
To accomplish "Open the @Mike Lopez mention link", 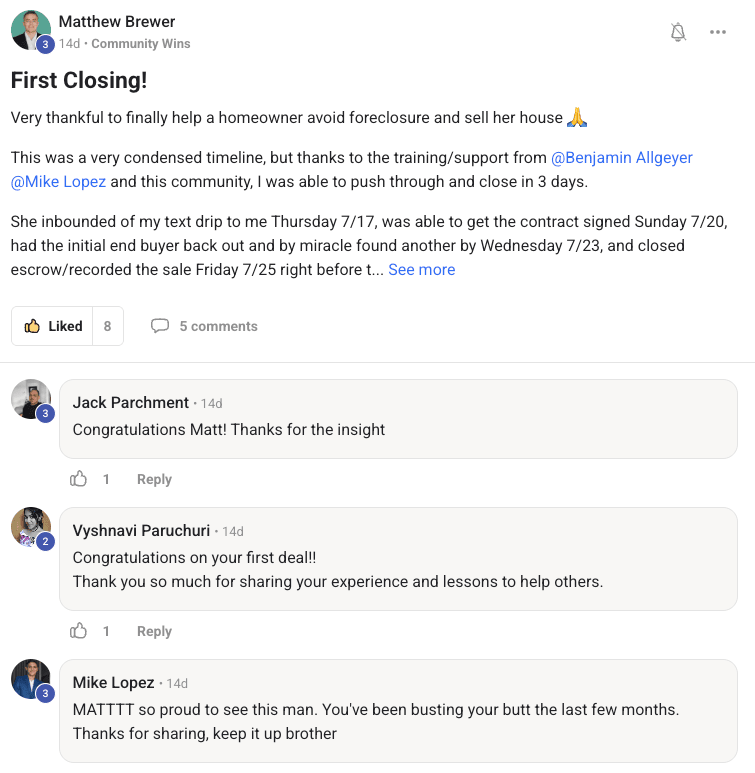I will tap(58, 181).
